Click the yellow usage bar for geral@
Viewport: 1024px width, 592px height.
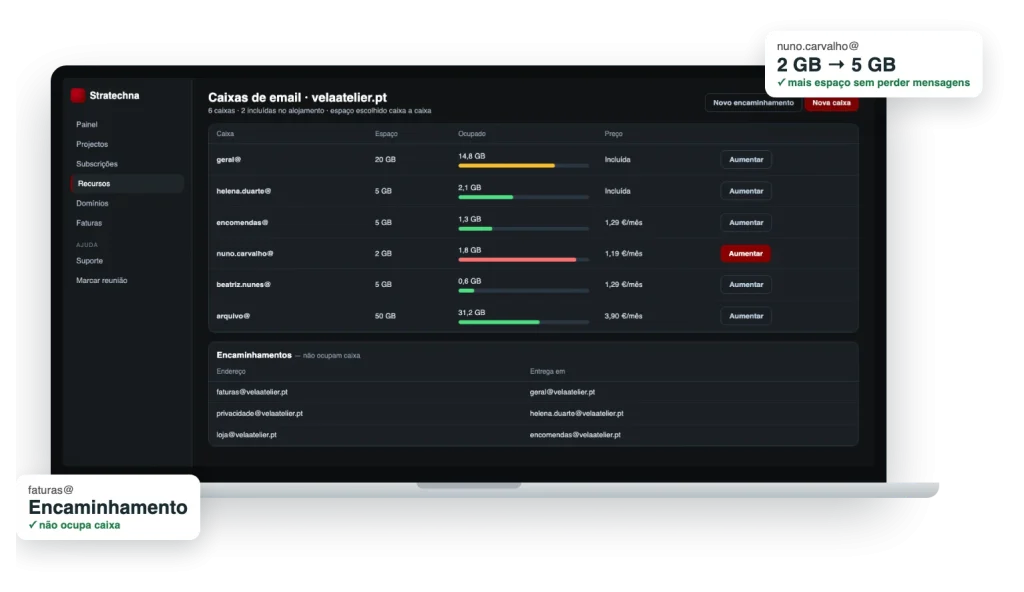click(x=523, y=166)
